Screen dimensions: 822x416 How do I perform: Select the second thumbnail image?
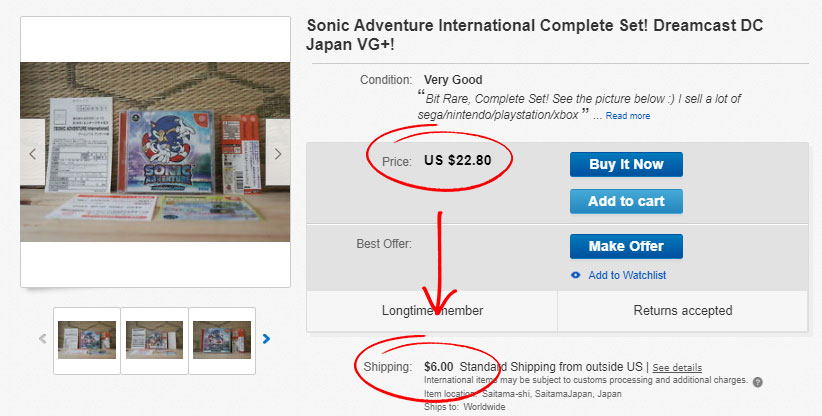point(154,340)
